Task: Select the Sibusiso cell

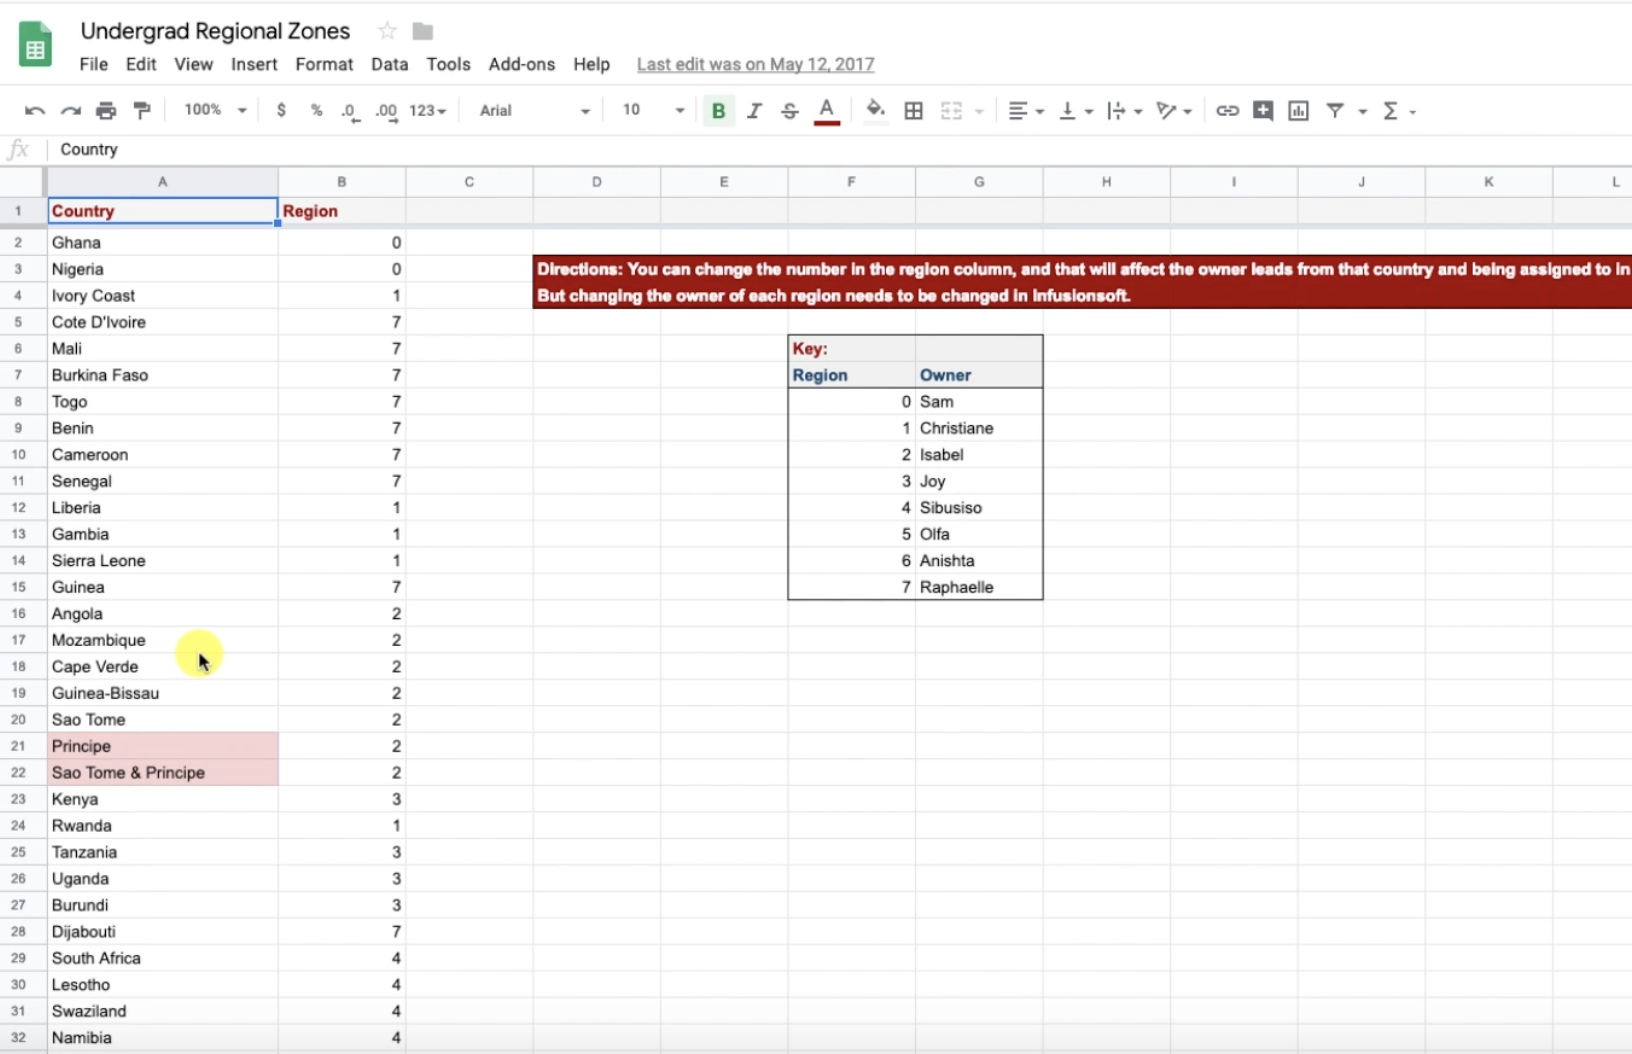Action: 979,507
